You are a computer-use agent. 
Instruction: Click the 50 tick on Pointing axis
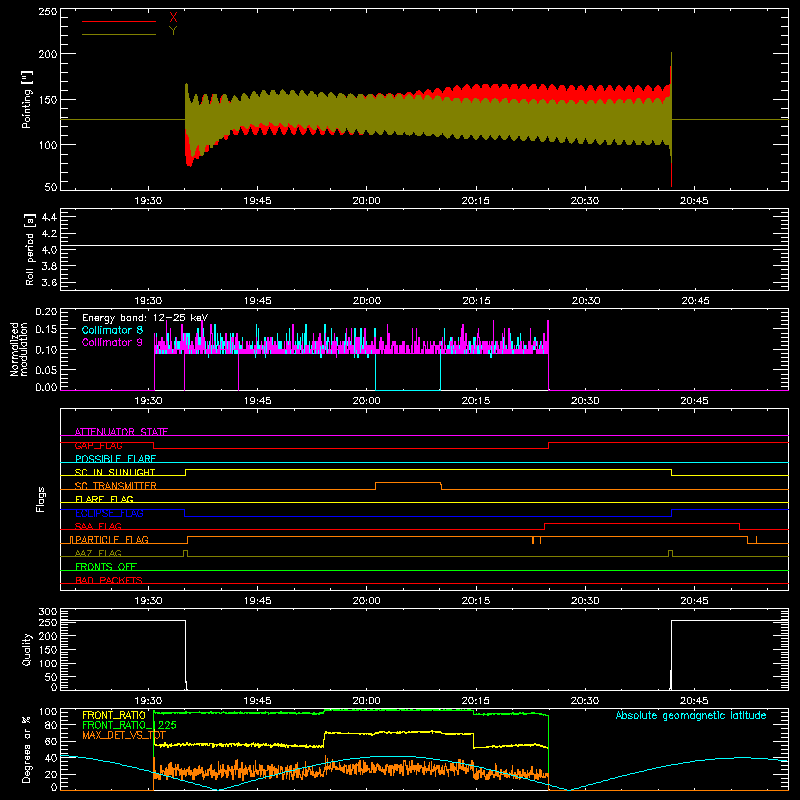[x=51, y=187]
